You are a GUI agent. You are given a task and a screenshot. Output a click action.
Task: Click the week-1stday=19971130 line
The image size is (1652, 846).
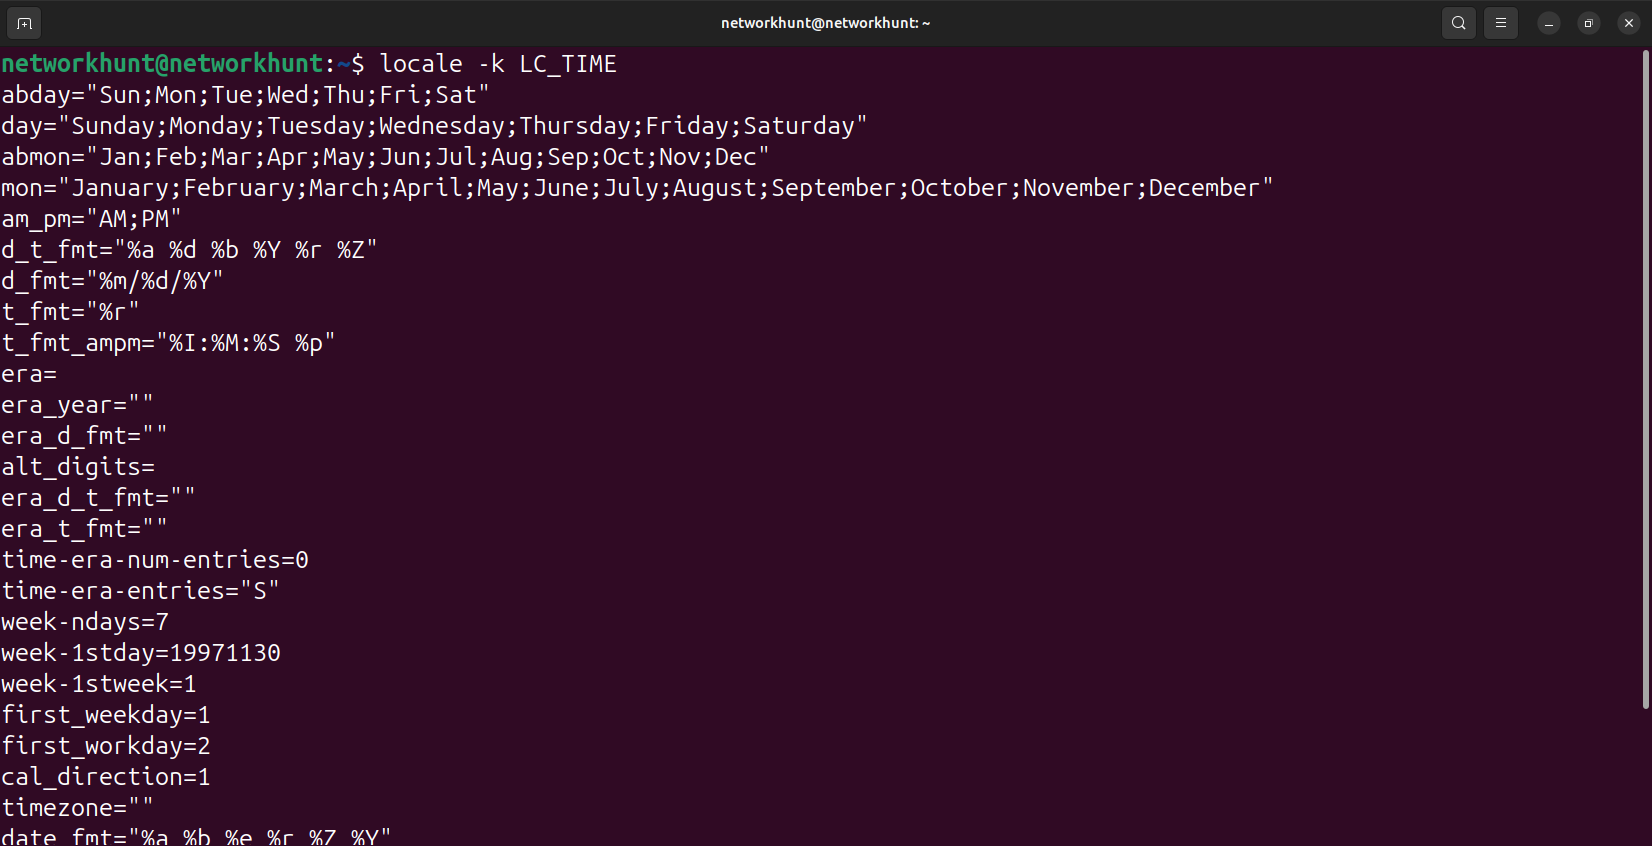coord(141,653)
